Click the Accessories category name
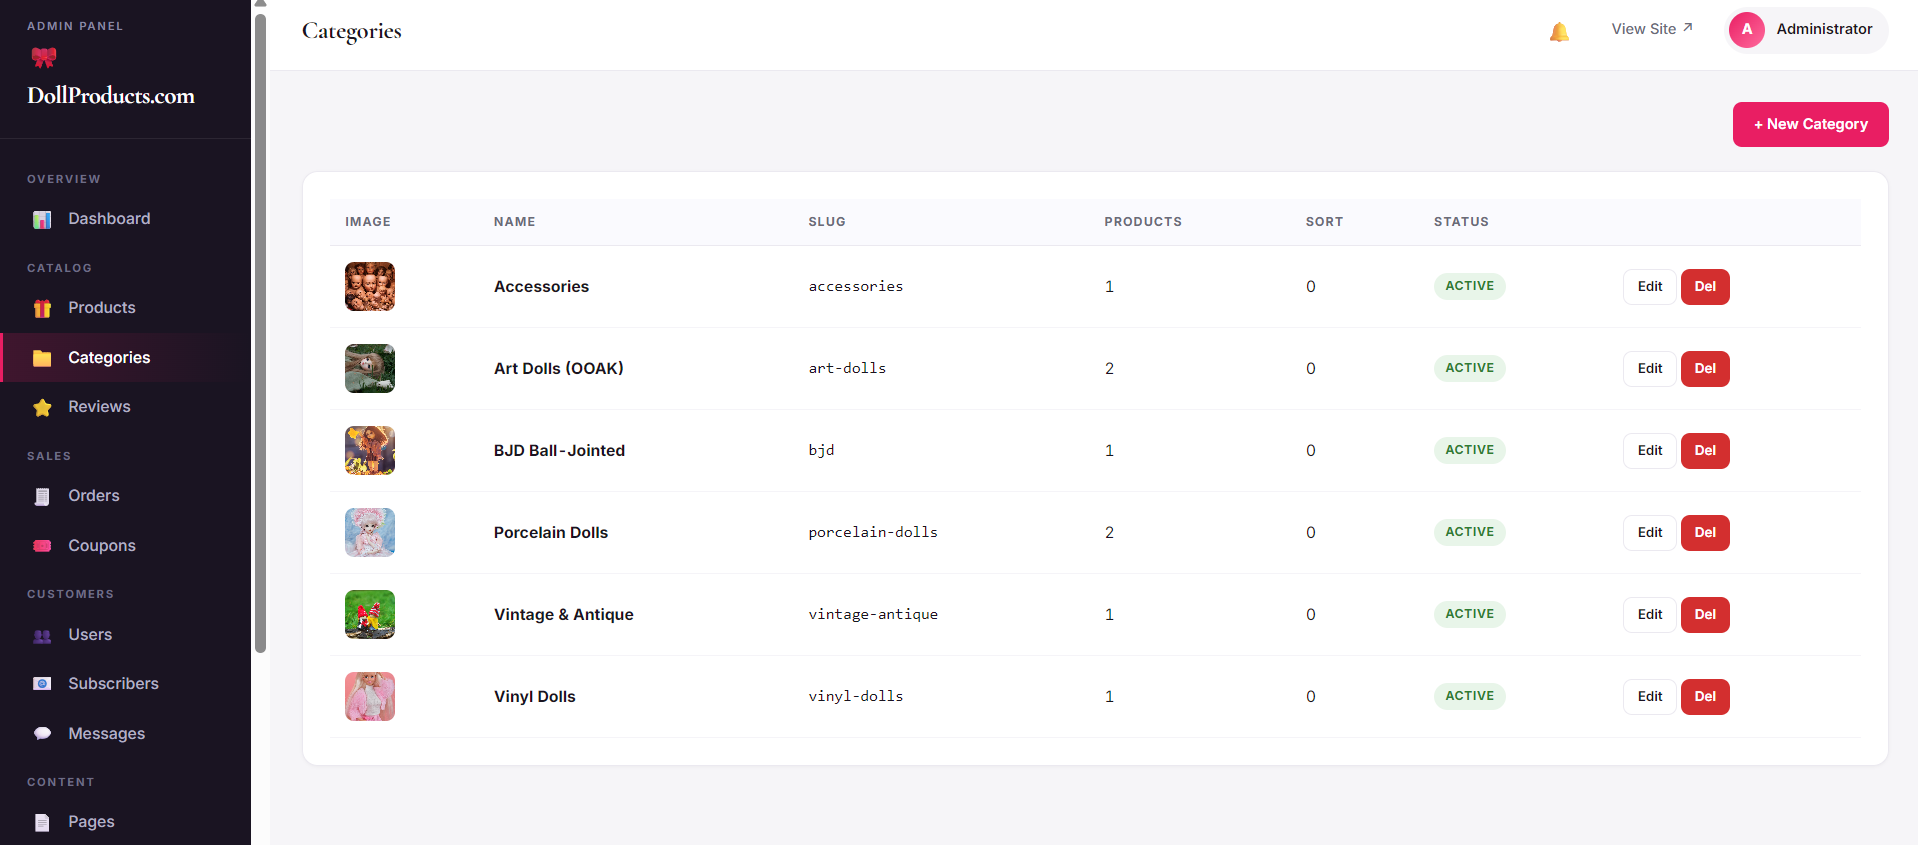This screenshot has width=1918, height=845. 541,287
